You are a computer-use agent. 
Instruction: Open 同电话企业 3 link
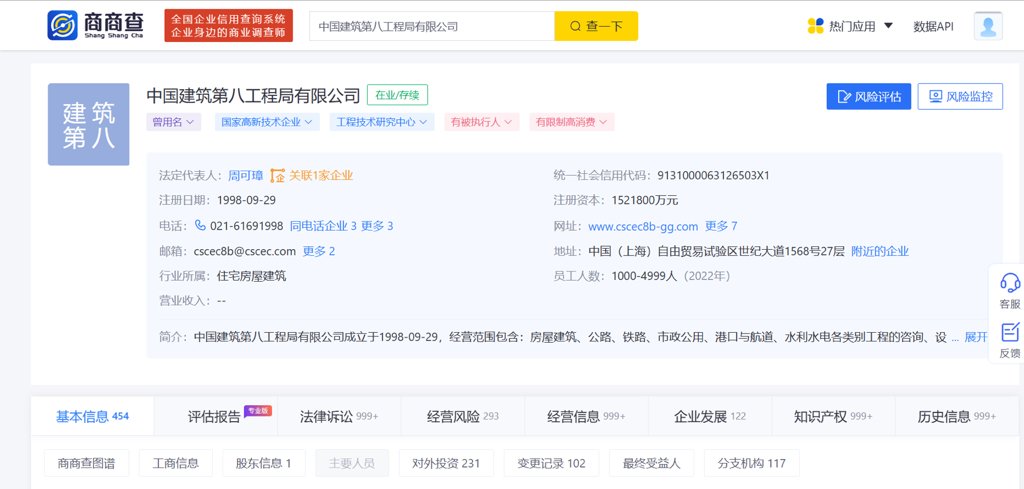(323, 226)
